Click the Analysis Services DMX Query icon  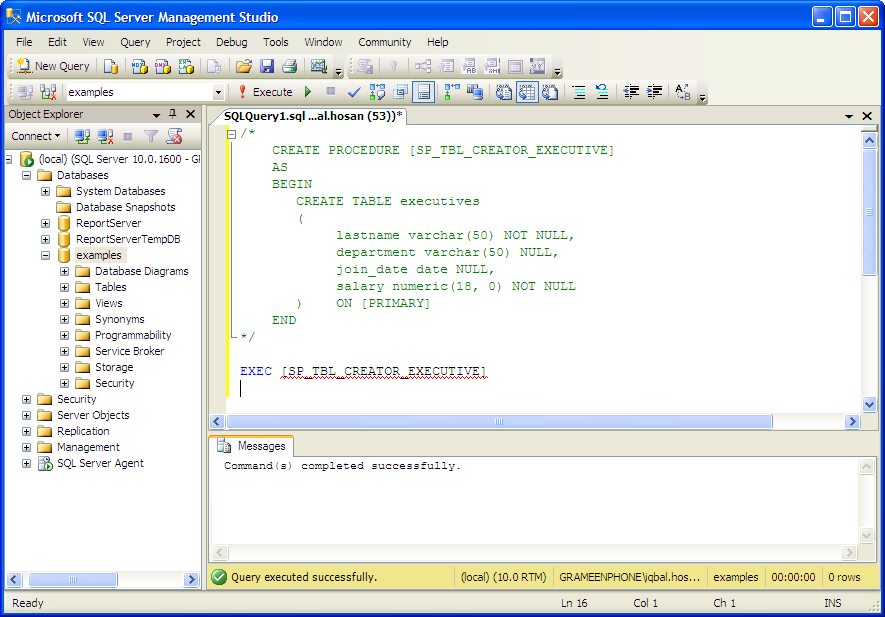click(x=163, y=66)
